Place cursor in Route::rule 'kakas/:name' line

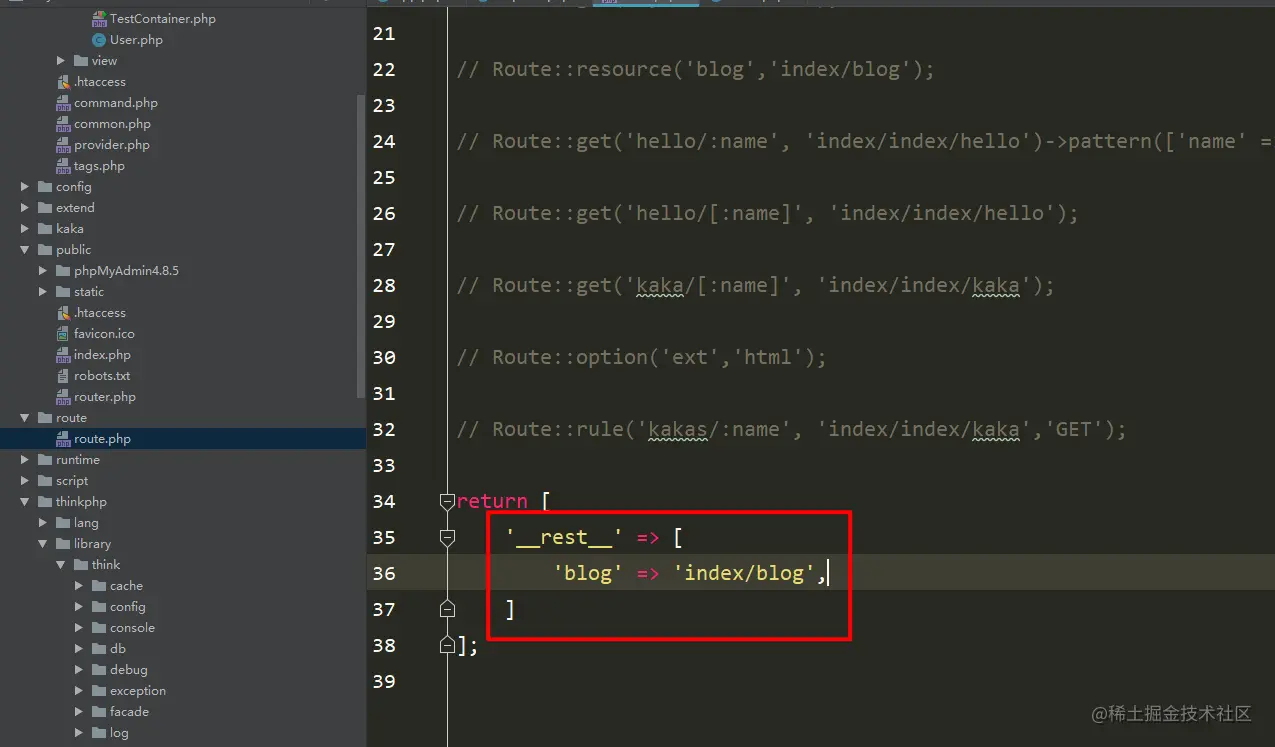tap(791, 429)
